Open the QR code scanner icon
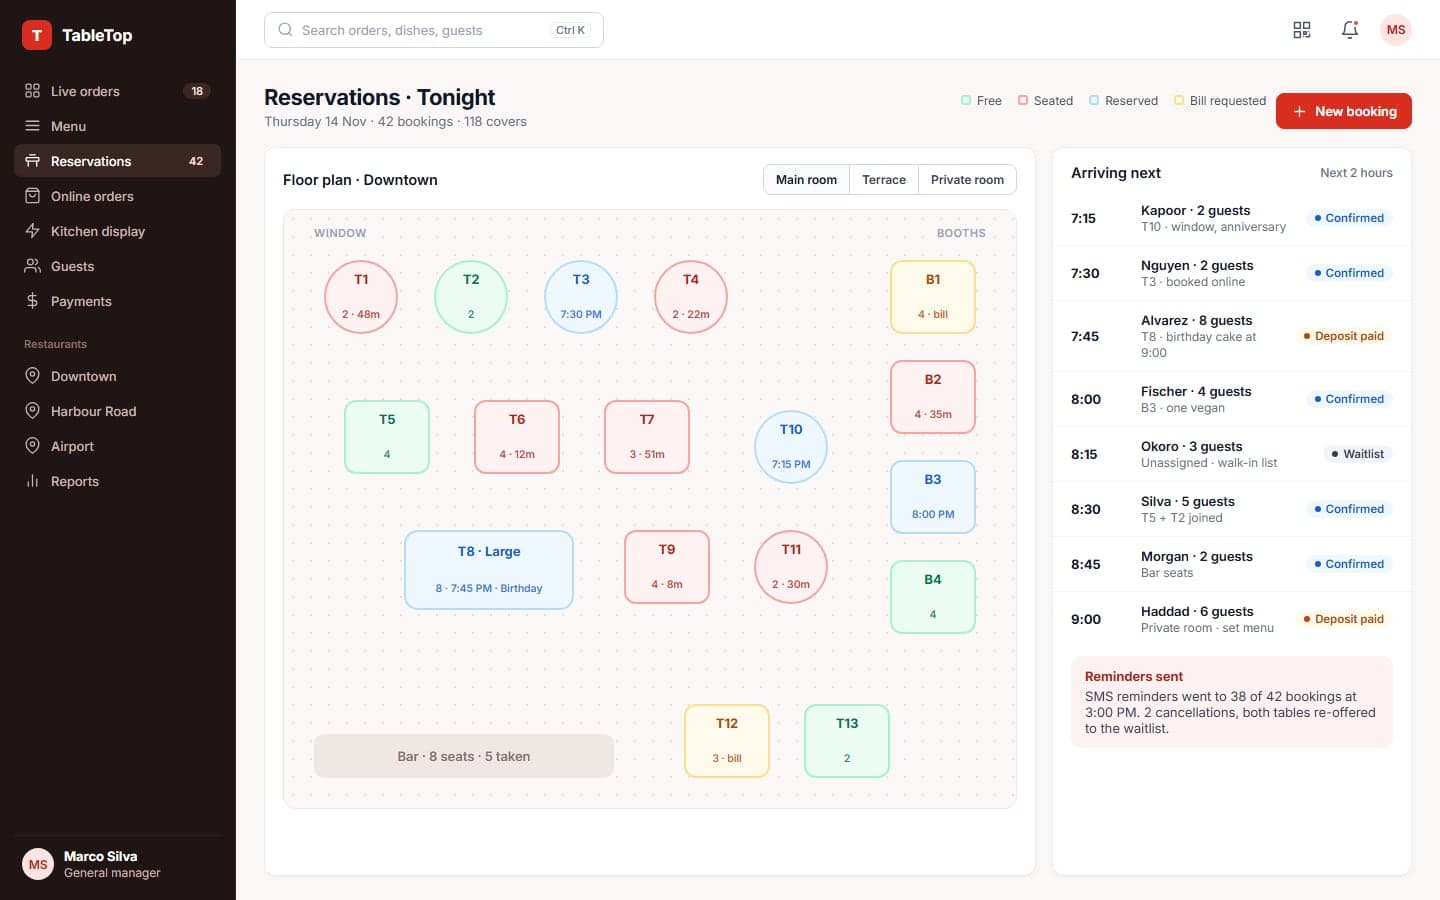 1302,30
